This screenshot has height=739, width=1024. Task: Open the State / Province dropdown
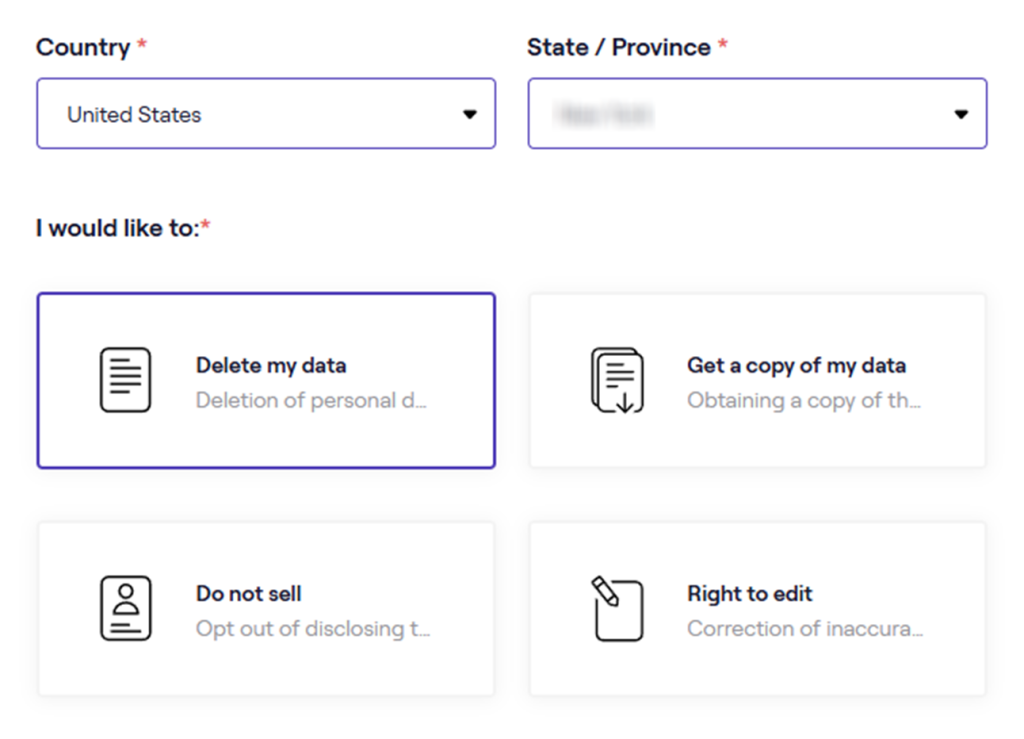[757, 114]
